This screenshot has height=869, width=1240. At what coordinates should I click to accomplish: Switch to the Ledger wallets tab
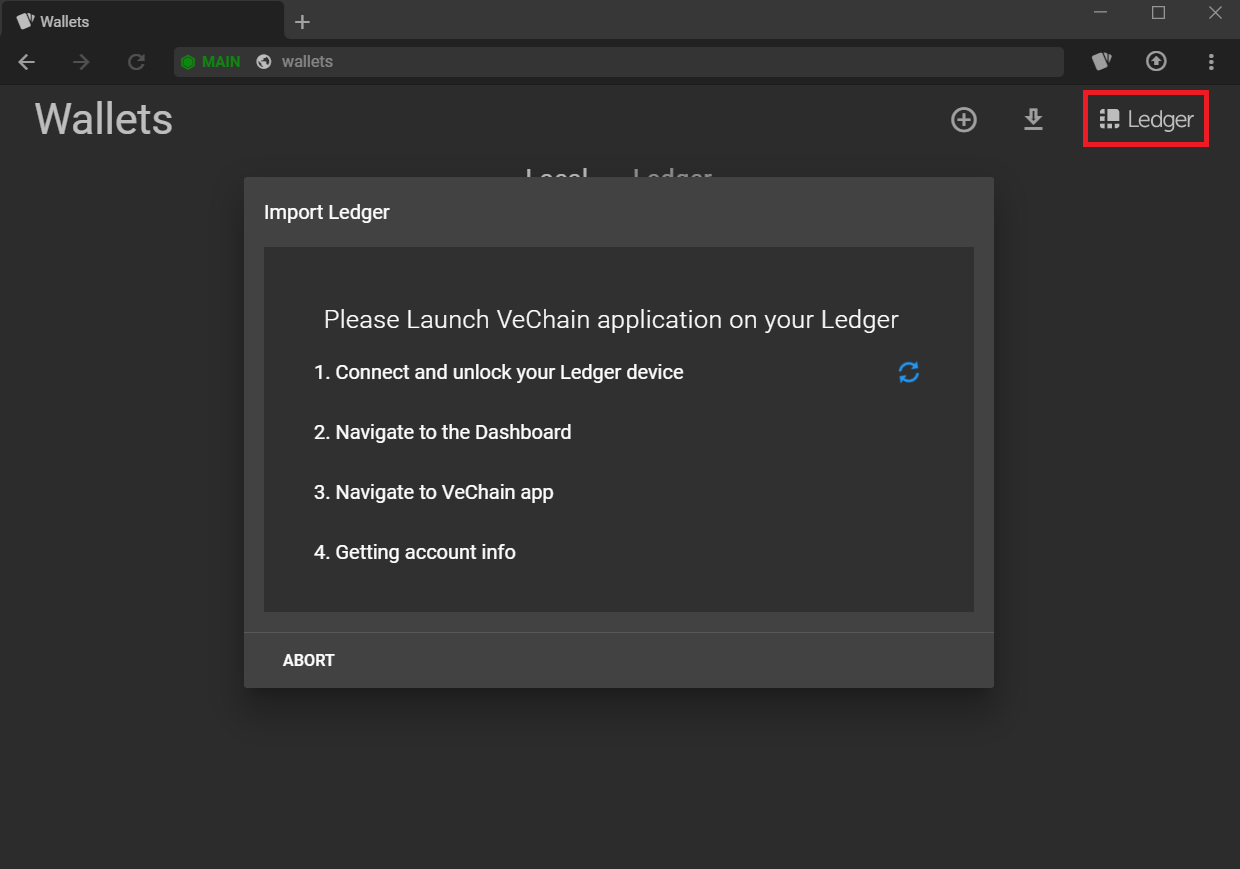coord(672,178)
